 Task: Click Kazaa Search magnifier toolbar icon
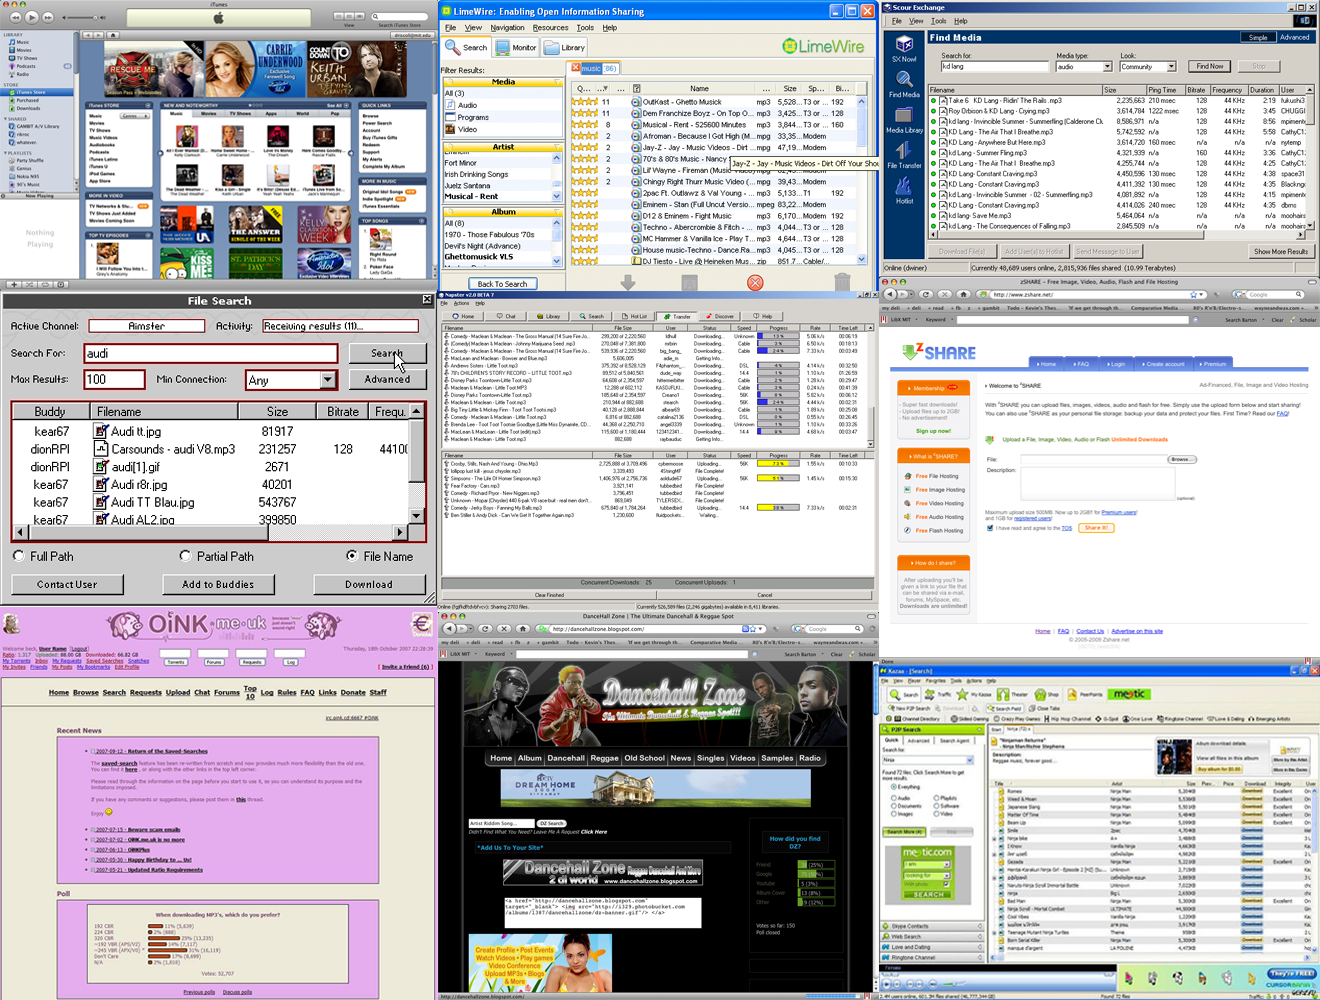tap(904, 694)
